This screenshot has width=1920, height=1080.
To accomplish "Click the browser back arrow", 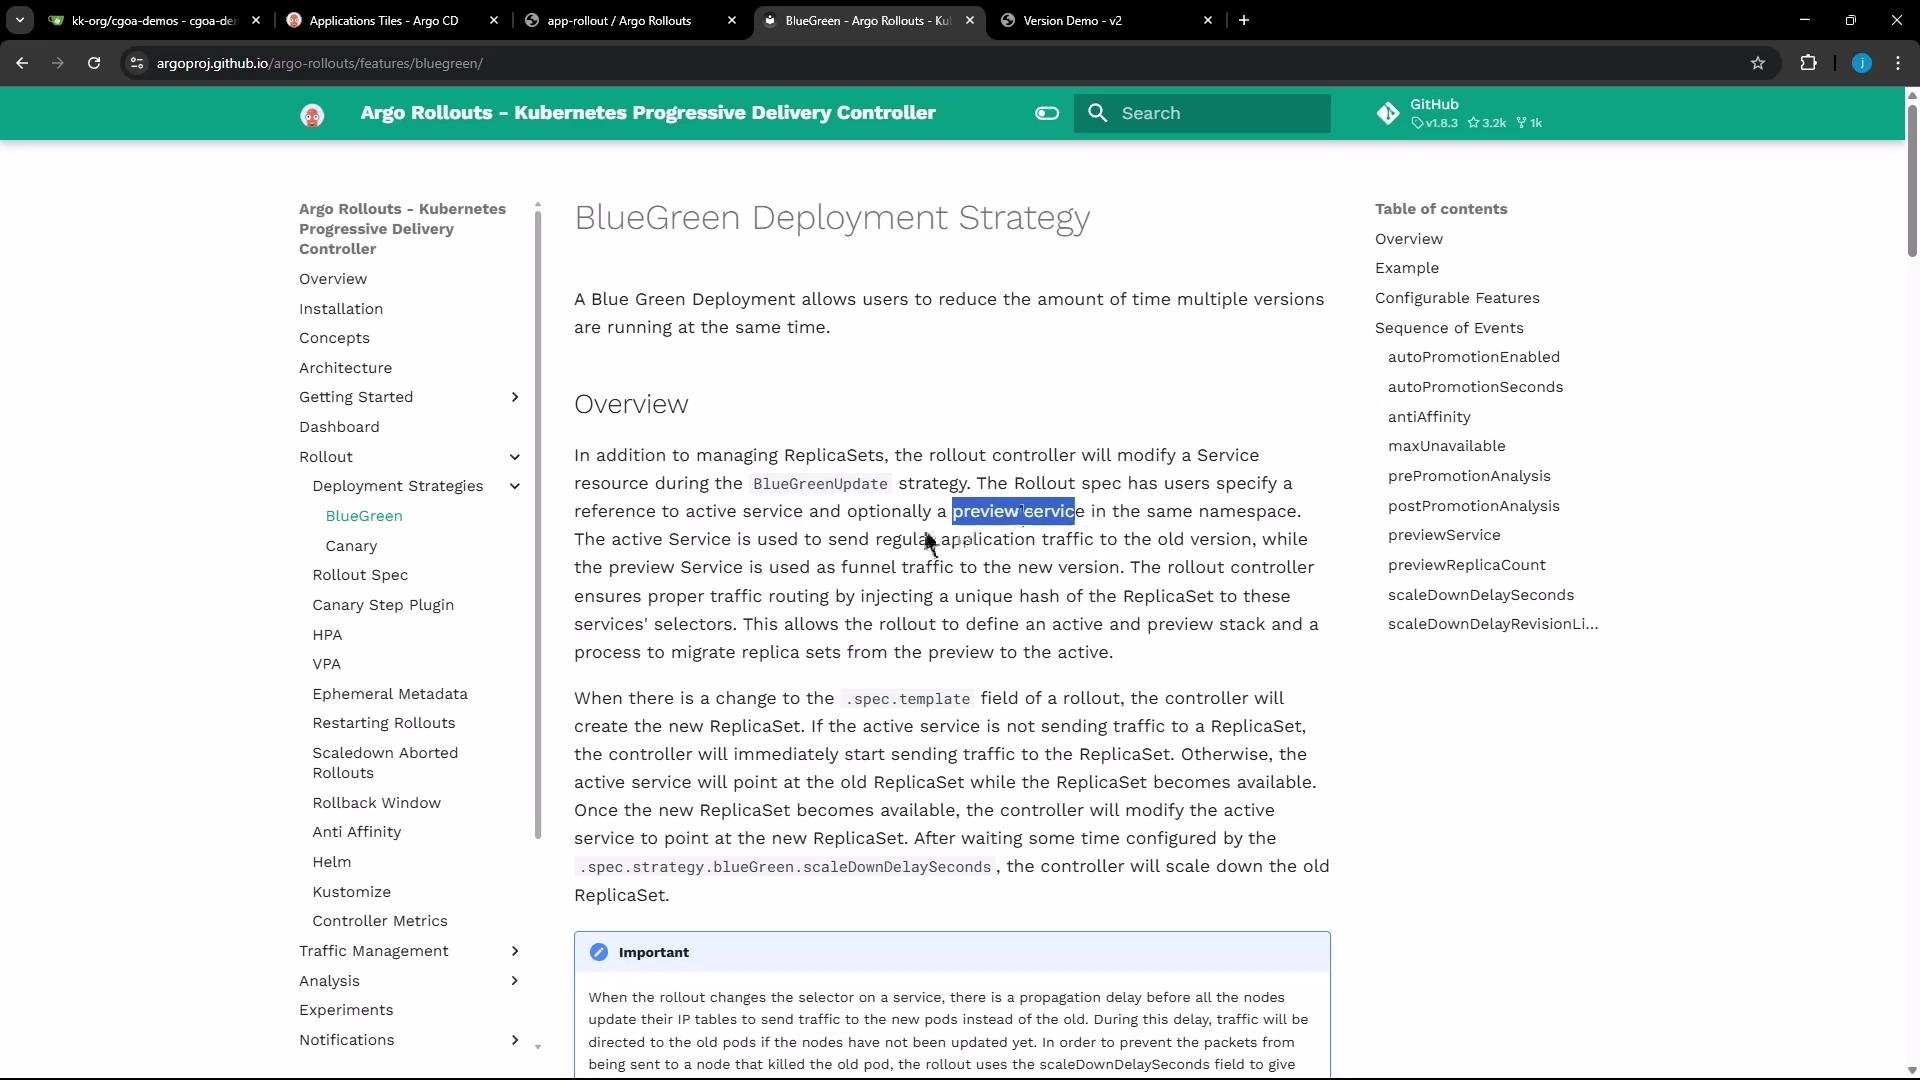I will (x=22, y=63).
